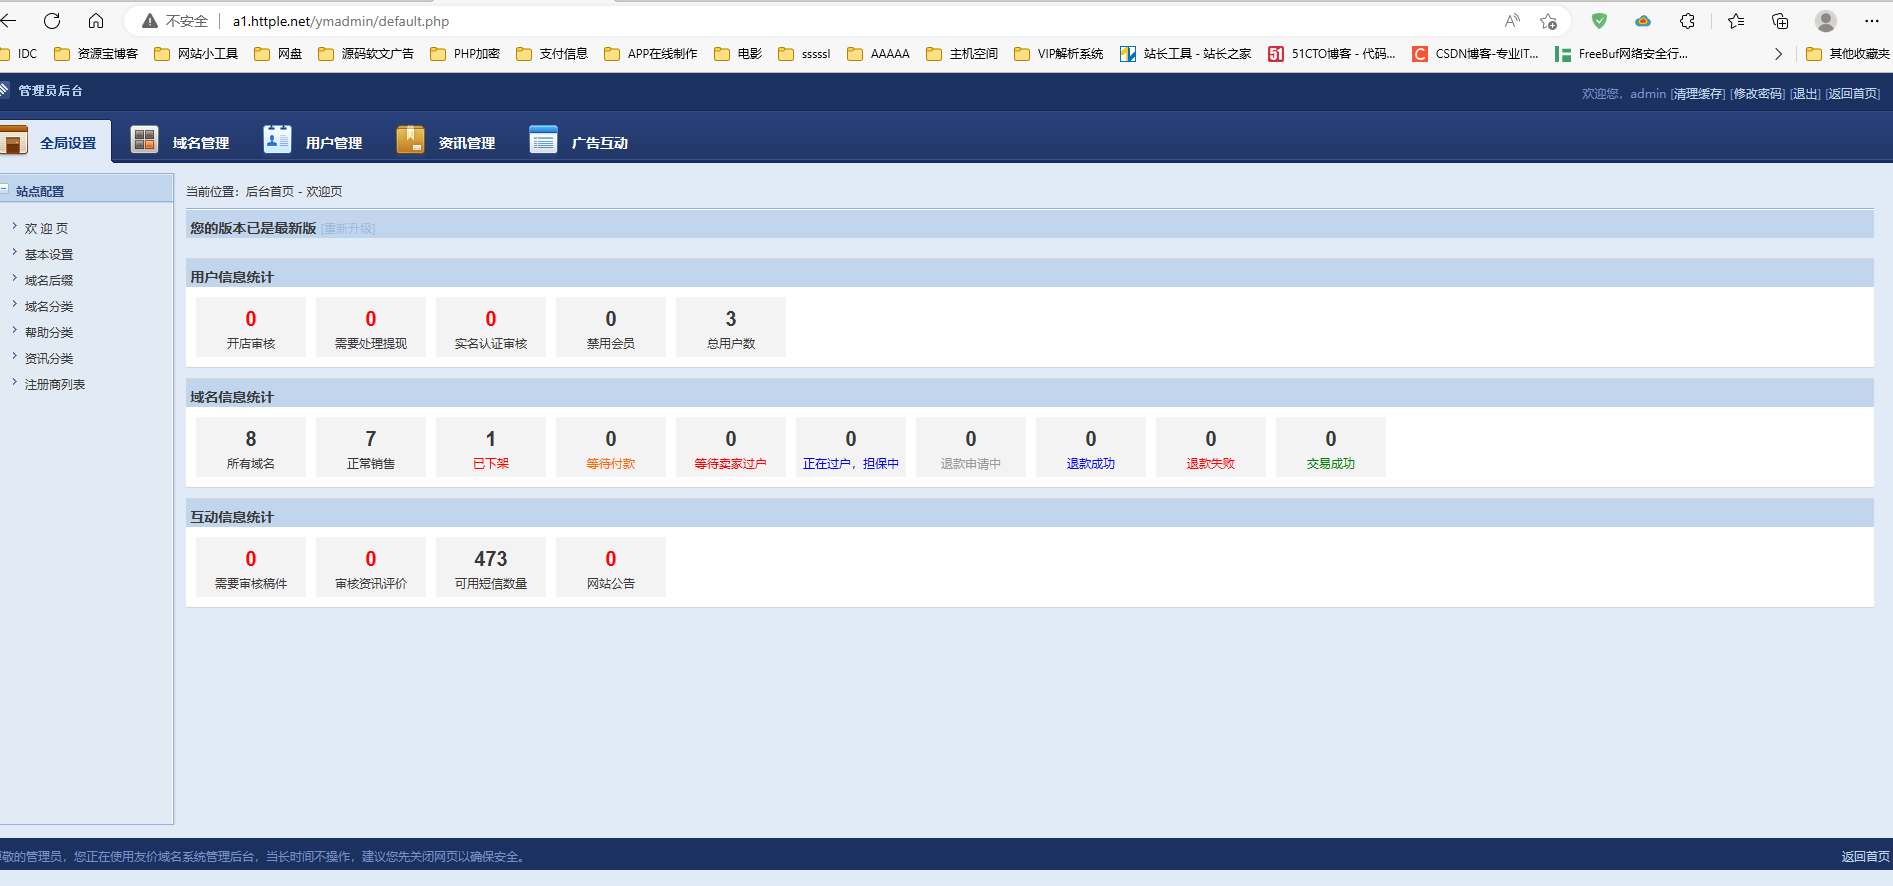Image resolution: width=1893 pixels, height=886 pixels.
Task: Click the 退款成功 stat card
Action: click(x=1091, y=447)
